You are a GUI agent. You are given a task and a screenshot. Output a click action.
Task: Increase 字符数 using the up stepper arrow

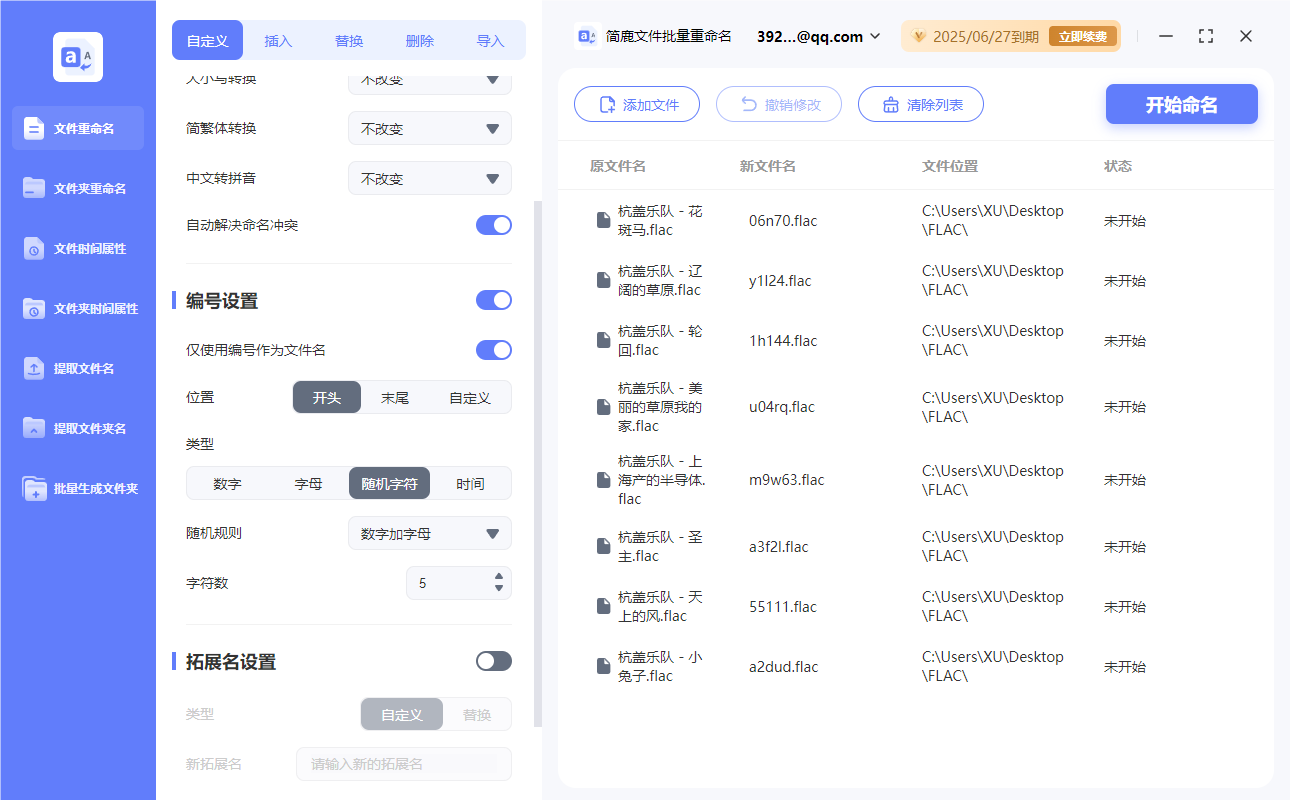coord(498,577)
